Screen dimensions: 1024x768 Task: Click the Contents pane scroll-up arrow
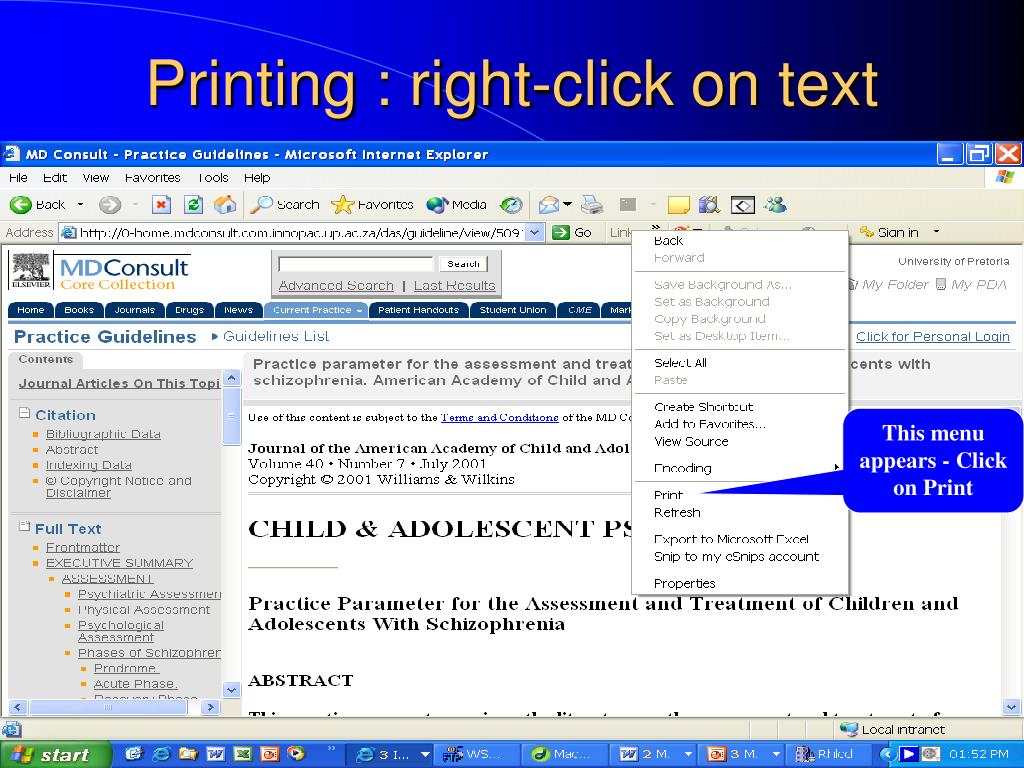[231, 377]
